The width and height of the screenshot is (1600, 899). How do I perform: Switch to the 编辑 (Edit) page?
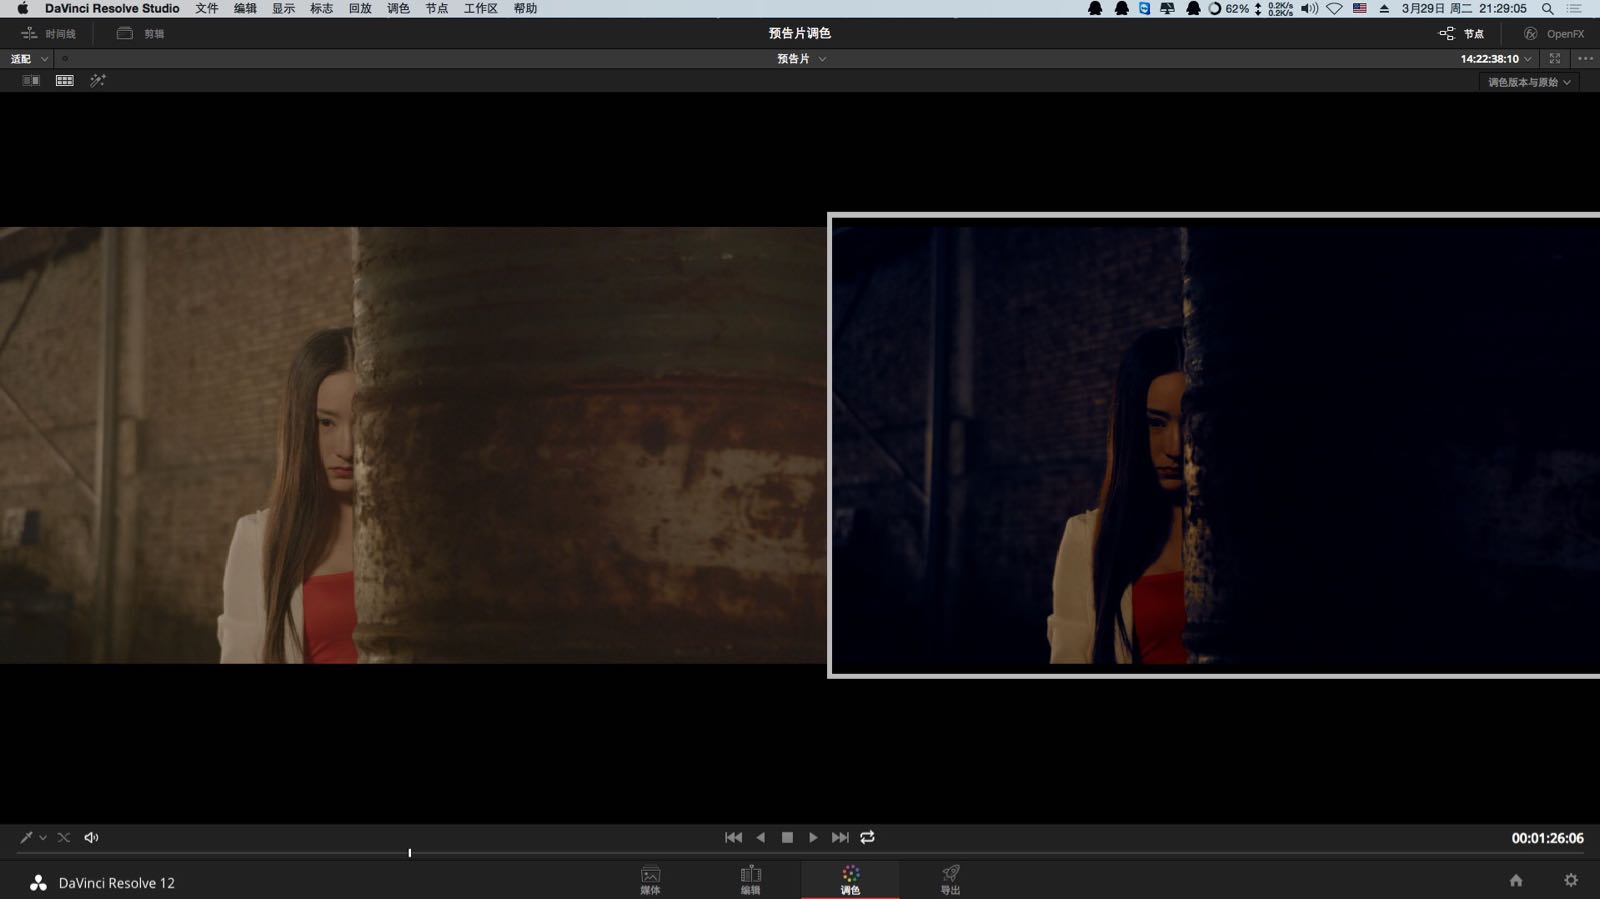point(750,880)
